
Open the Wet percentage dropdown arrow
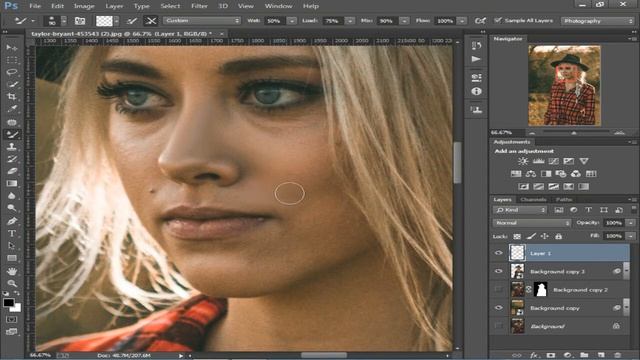pyautogui.click(x=292, y=21)
